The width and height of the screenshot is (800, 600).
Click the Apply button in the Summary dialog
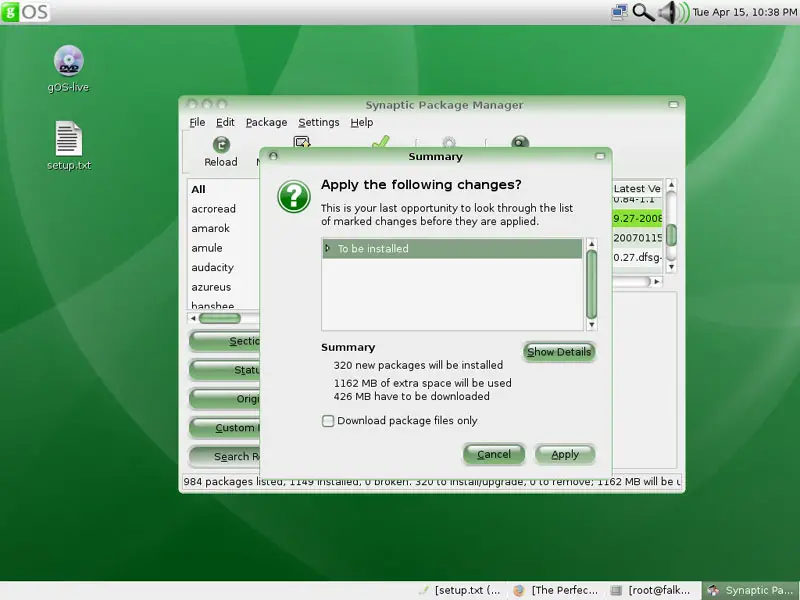pyautogui.click(x=565, y=455)
